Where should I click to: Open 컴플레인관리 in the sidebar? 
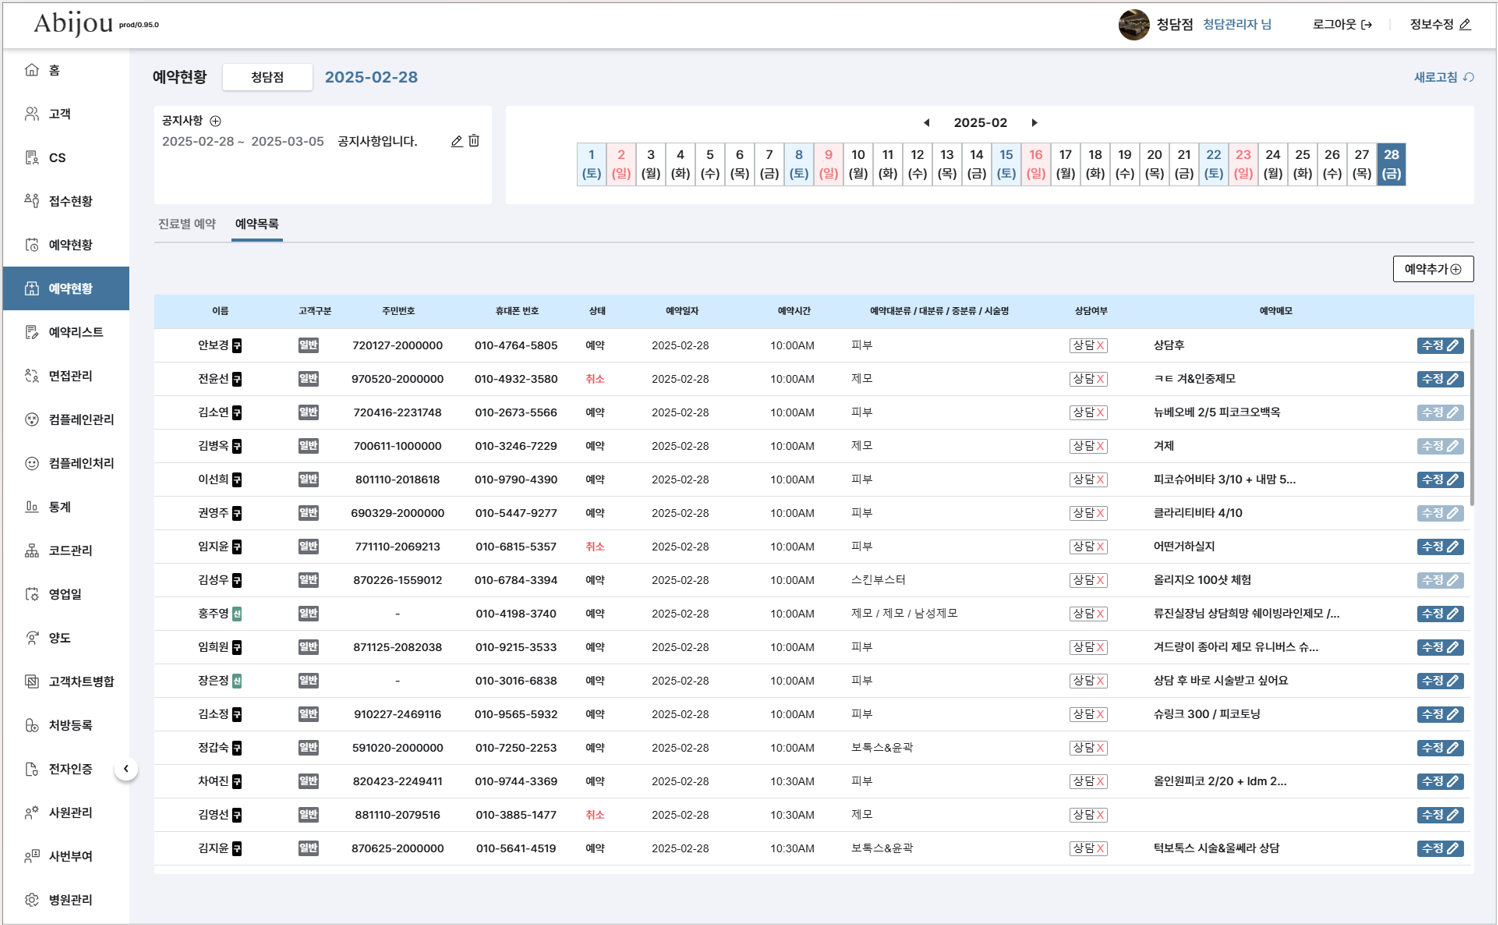80,420
